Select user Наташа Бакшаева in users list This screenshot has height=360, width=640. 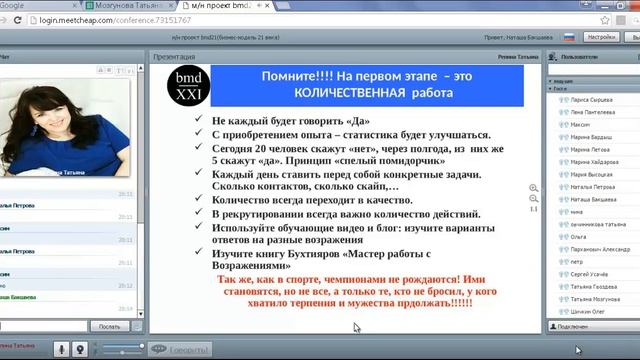593,199
